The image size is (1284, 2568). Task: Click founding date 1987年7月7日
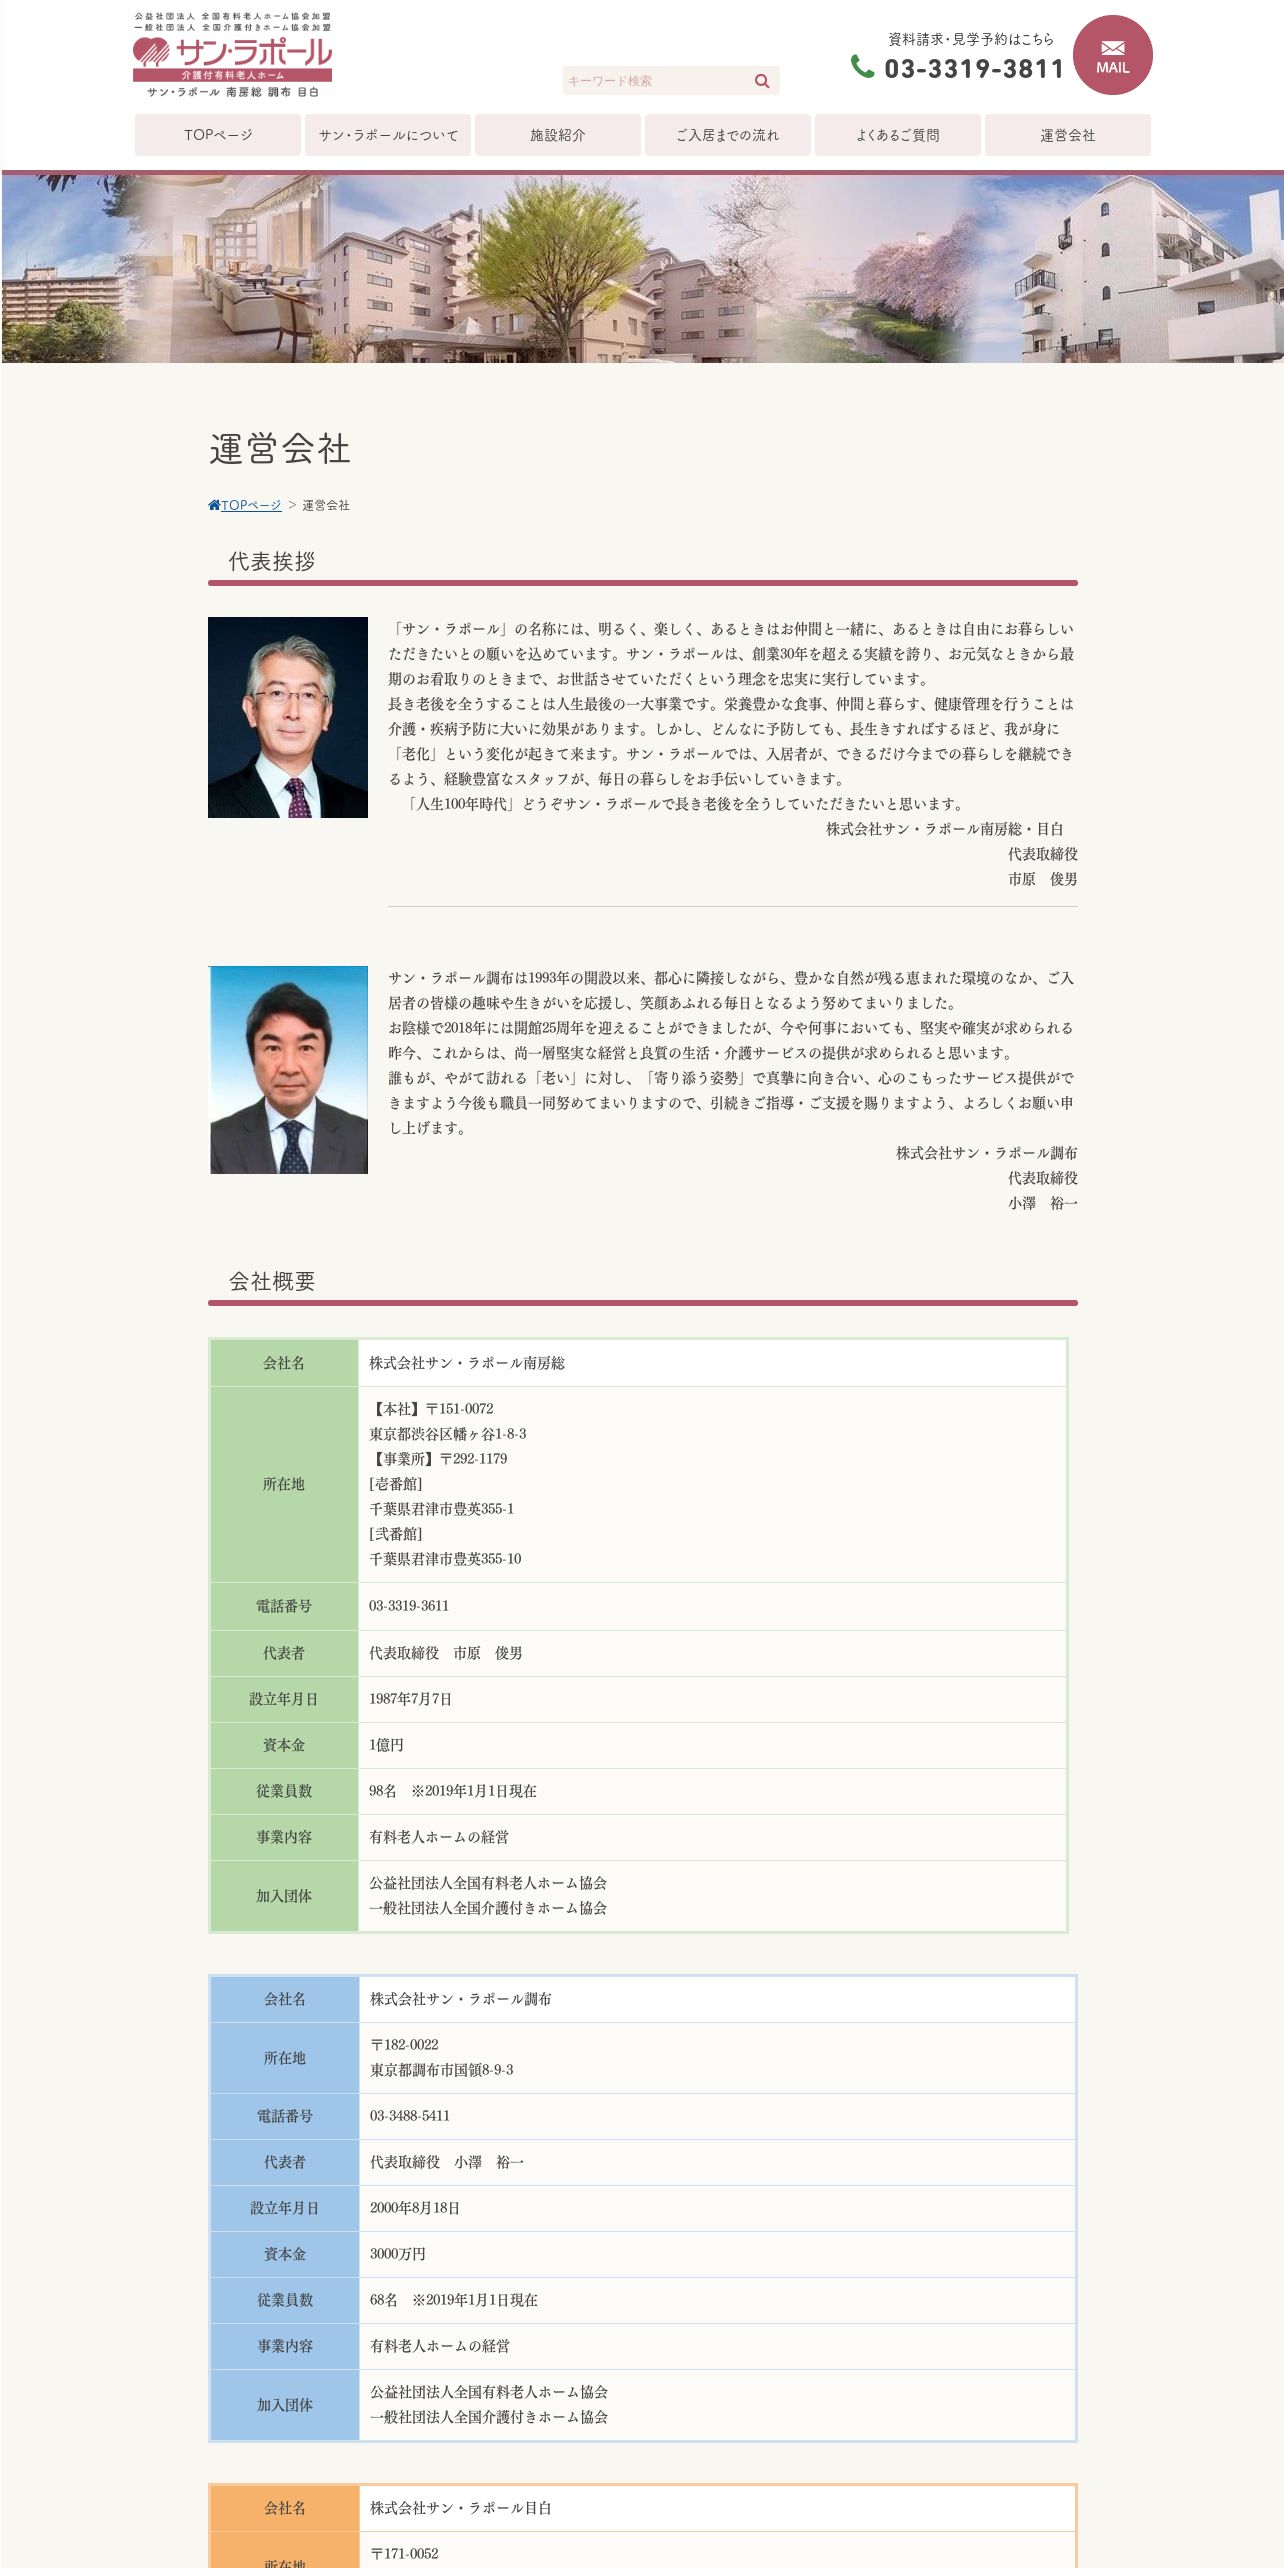click(x=410, y=1699)
